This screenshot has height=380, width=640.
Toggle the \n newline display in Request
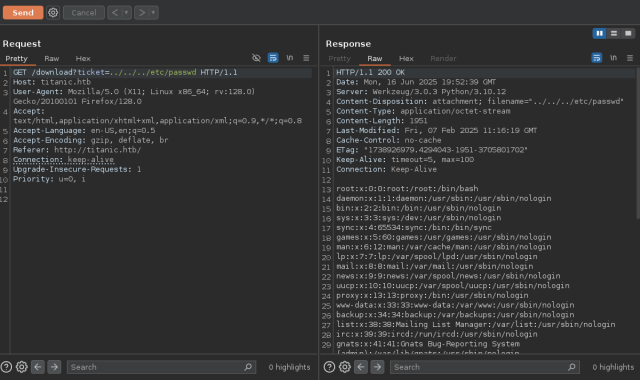(x=289, y=58)
